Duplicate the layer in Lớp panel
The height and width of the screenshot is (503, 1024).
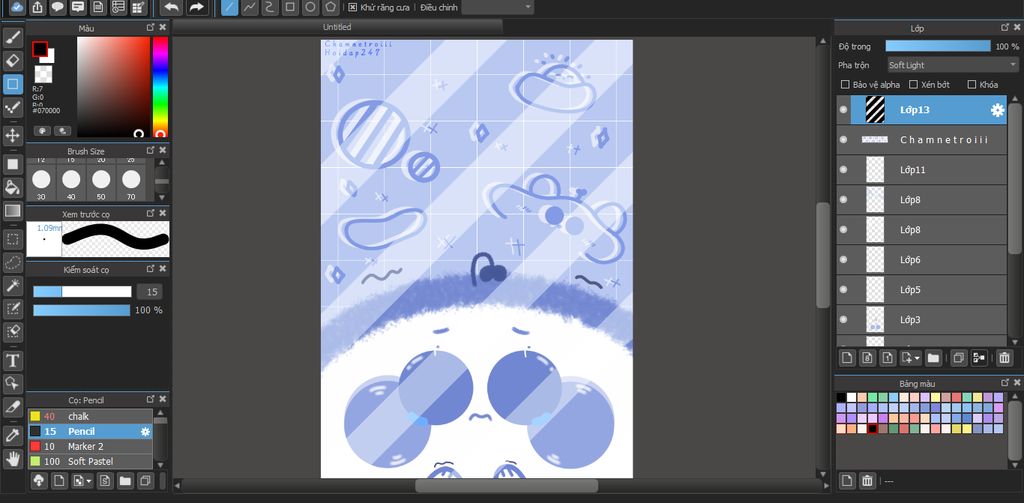point(958,357)
